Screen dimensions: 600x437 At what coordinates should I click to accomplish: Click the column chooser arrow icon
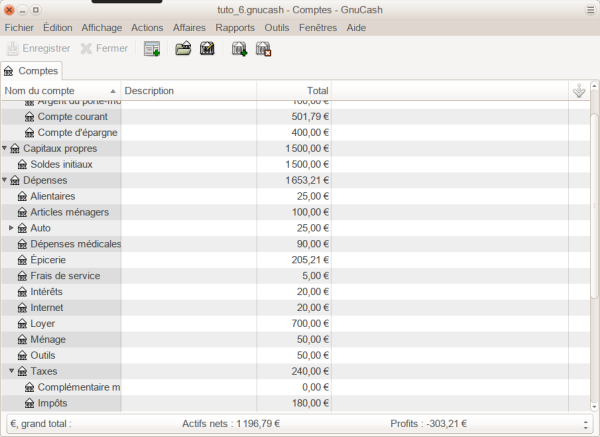(x=578, y=91)
